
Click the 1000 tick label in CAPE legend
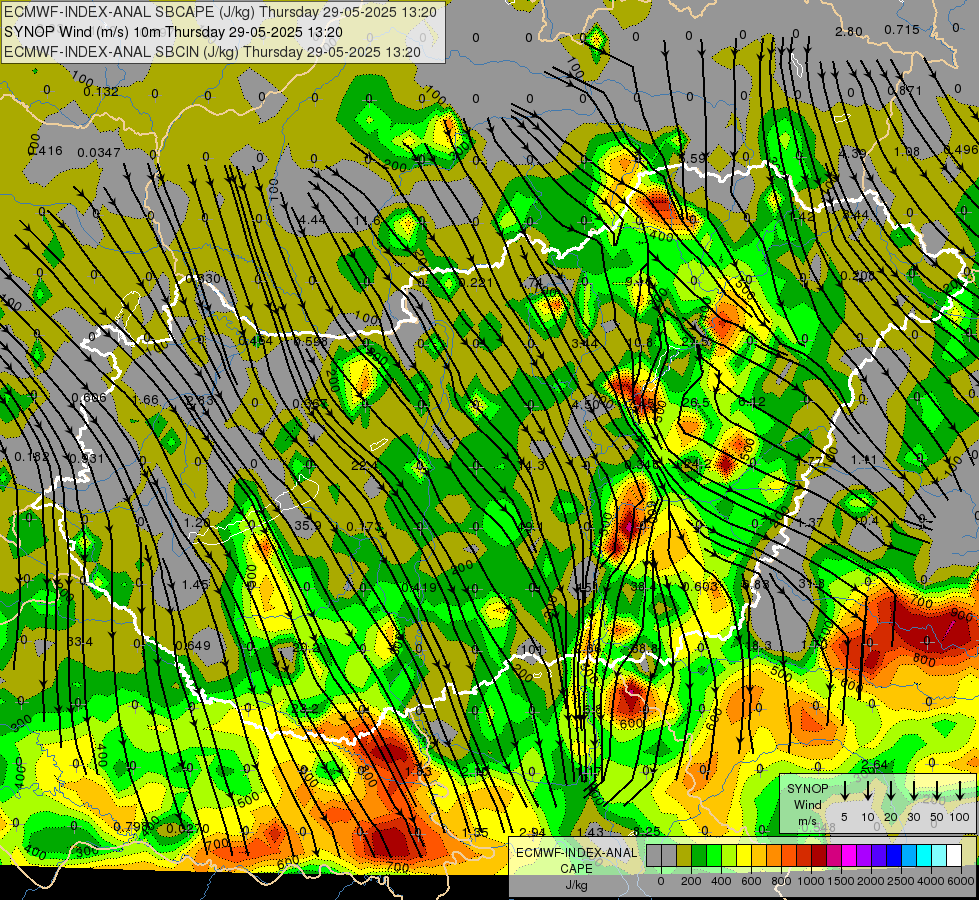(x=811, y=881)
